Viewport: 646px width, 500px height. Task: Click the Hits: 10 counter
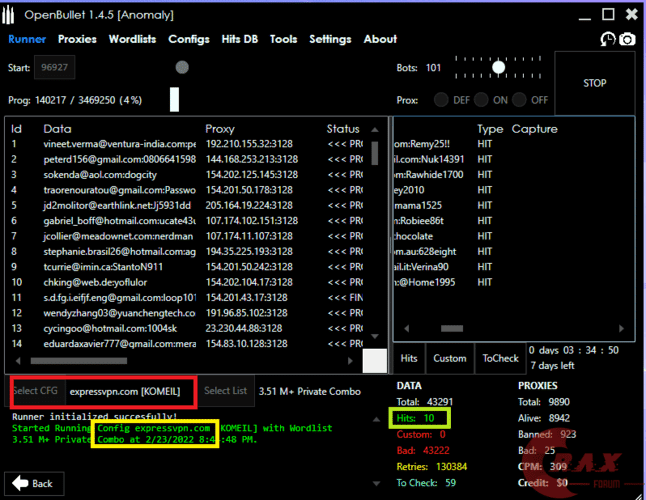[x=415, y=418]
